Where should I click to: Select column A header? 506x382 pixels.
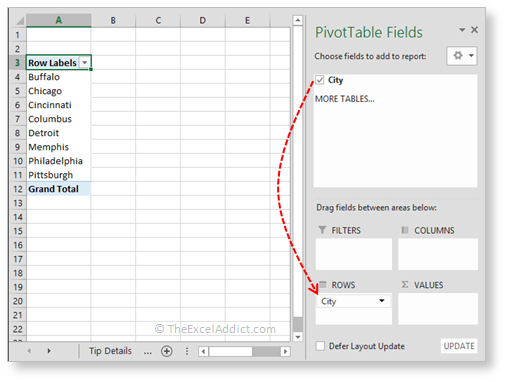point(59,20)
